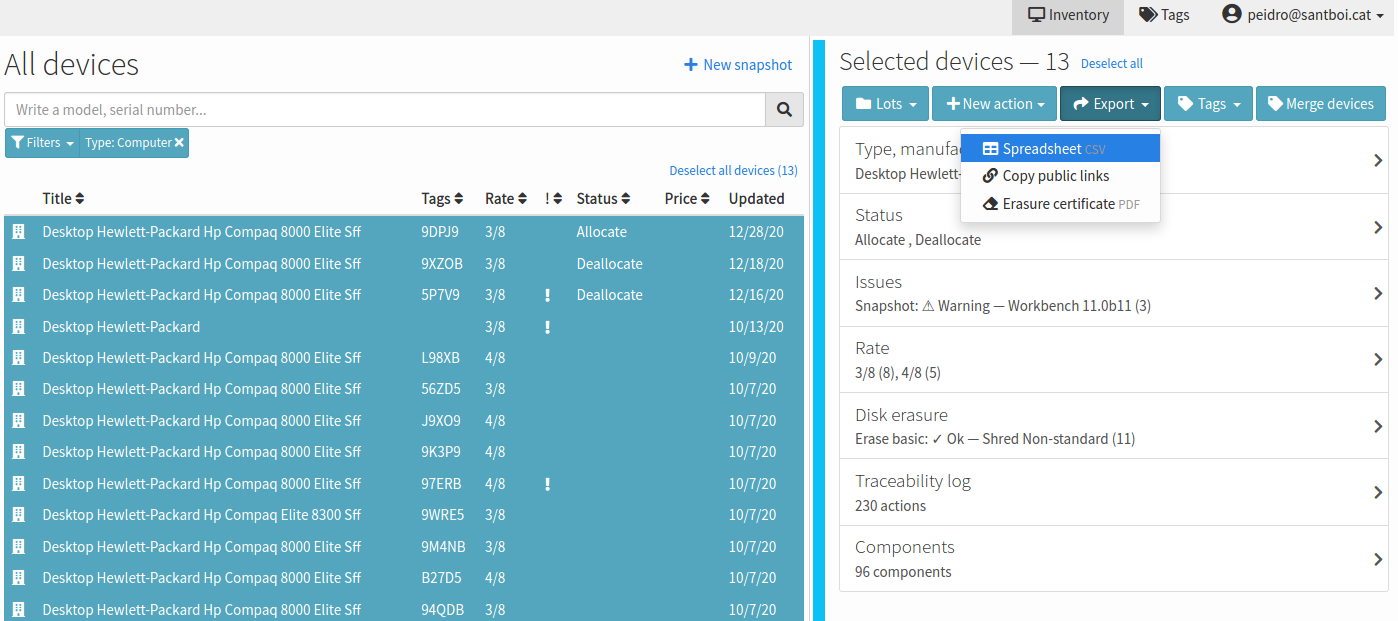The image size is (1398, 621).
Task: Collapse the Export dropdown button
Action: click(x=1110, y=104)
